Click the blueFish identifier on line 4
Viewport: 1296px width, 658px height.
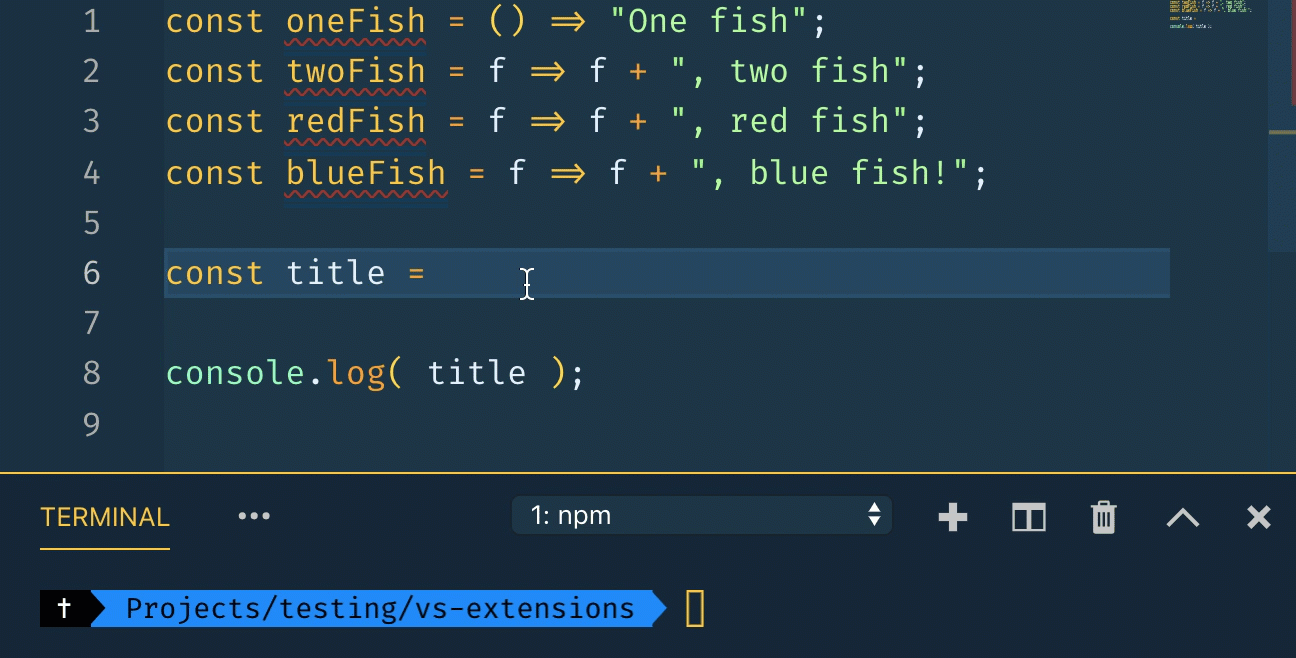(x=366, y=173)
